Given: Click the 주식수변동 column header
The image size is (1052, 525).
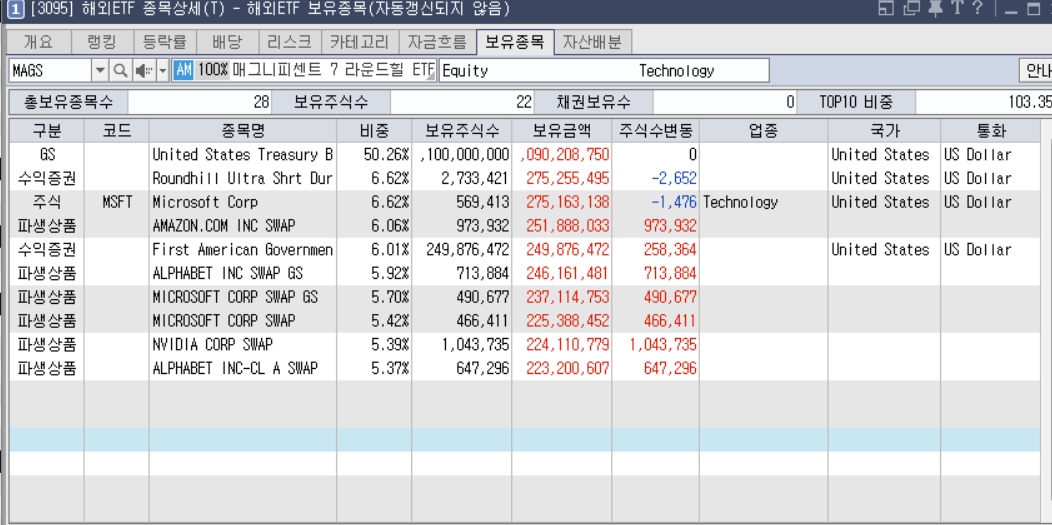Looking at the screenshot, I should [x=655, y=131].
